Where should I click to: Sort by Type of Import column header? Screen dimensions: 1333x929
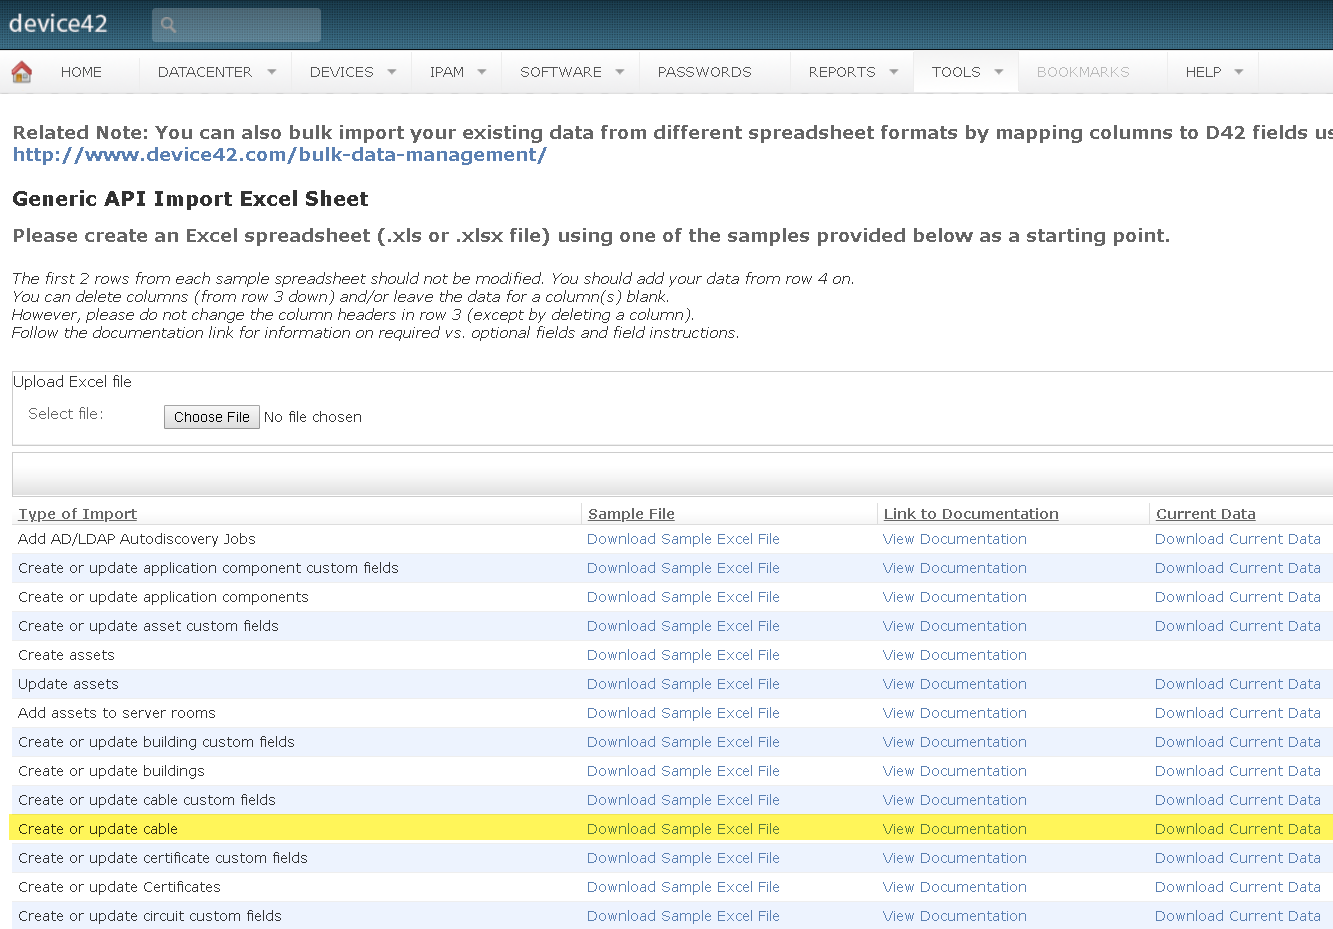pyautogui.click(x=77, y=514)
